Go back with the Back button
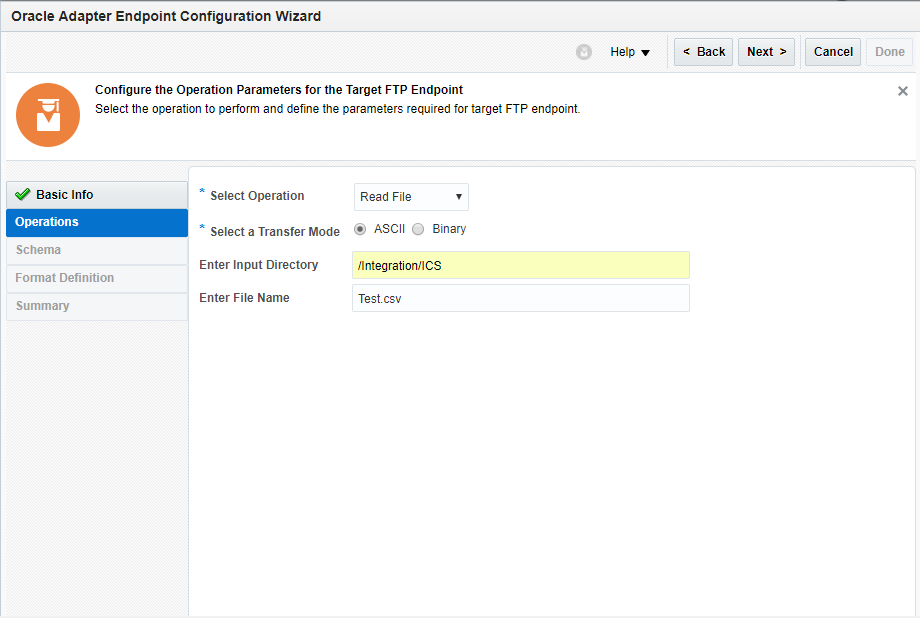 (703, 52)
